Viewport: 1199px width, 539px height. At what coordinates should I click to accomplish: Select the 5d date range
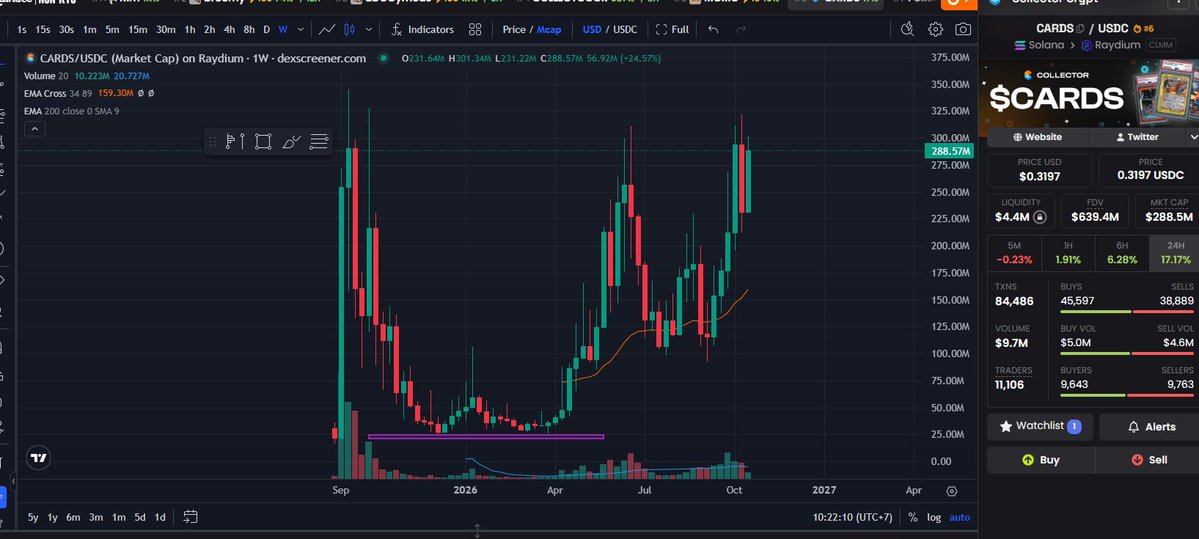(140, 518)
